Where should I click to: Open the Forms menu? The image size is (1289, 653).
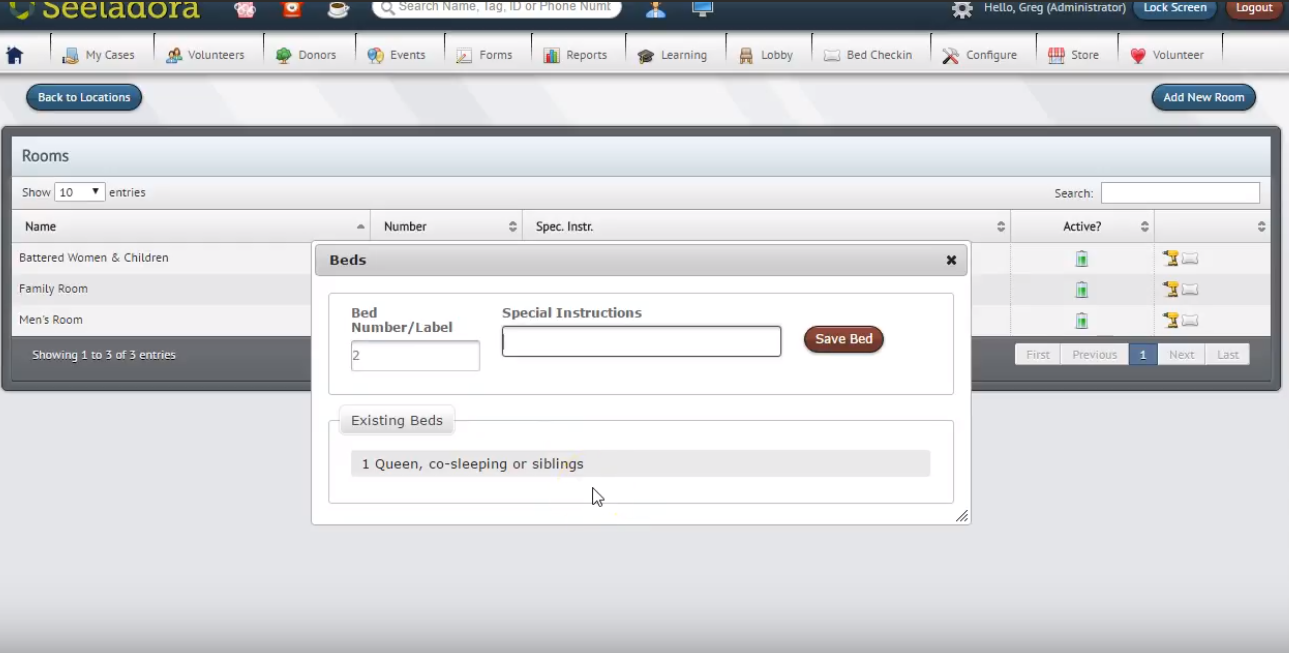click(484, 55)
